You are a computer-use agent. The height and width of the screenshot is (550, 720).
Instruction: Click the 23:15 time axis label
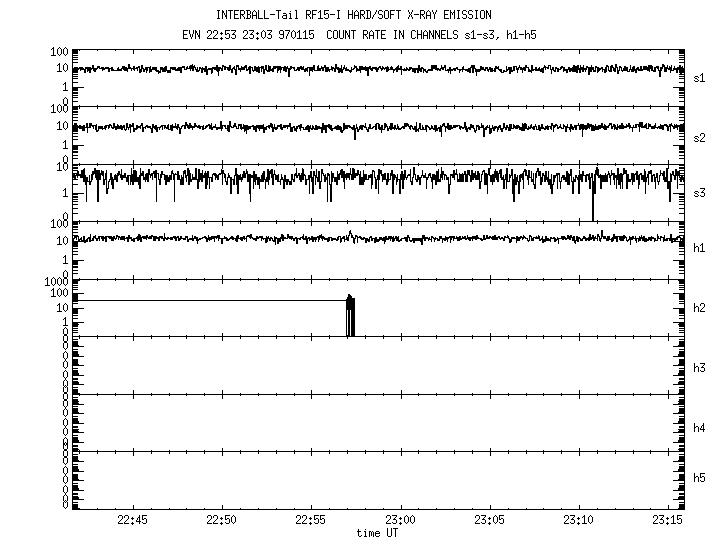[666, 521]
